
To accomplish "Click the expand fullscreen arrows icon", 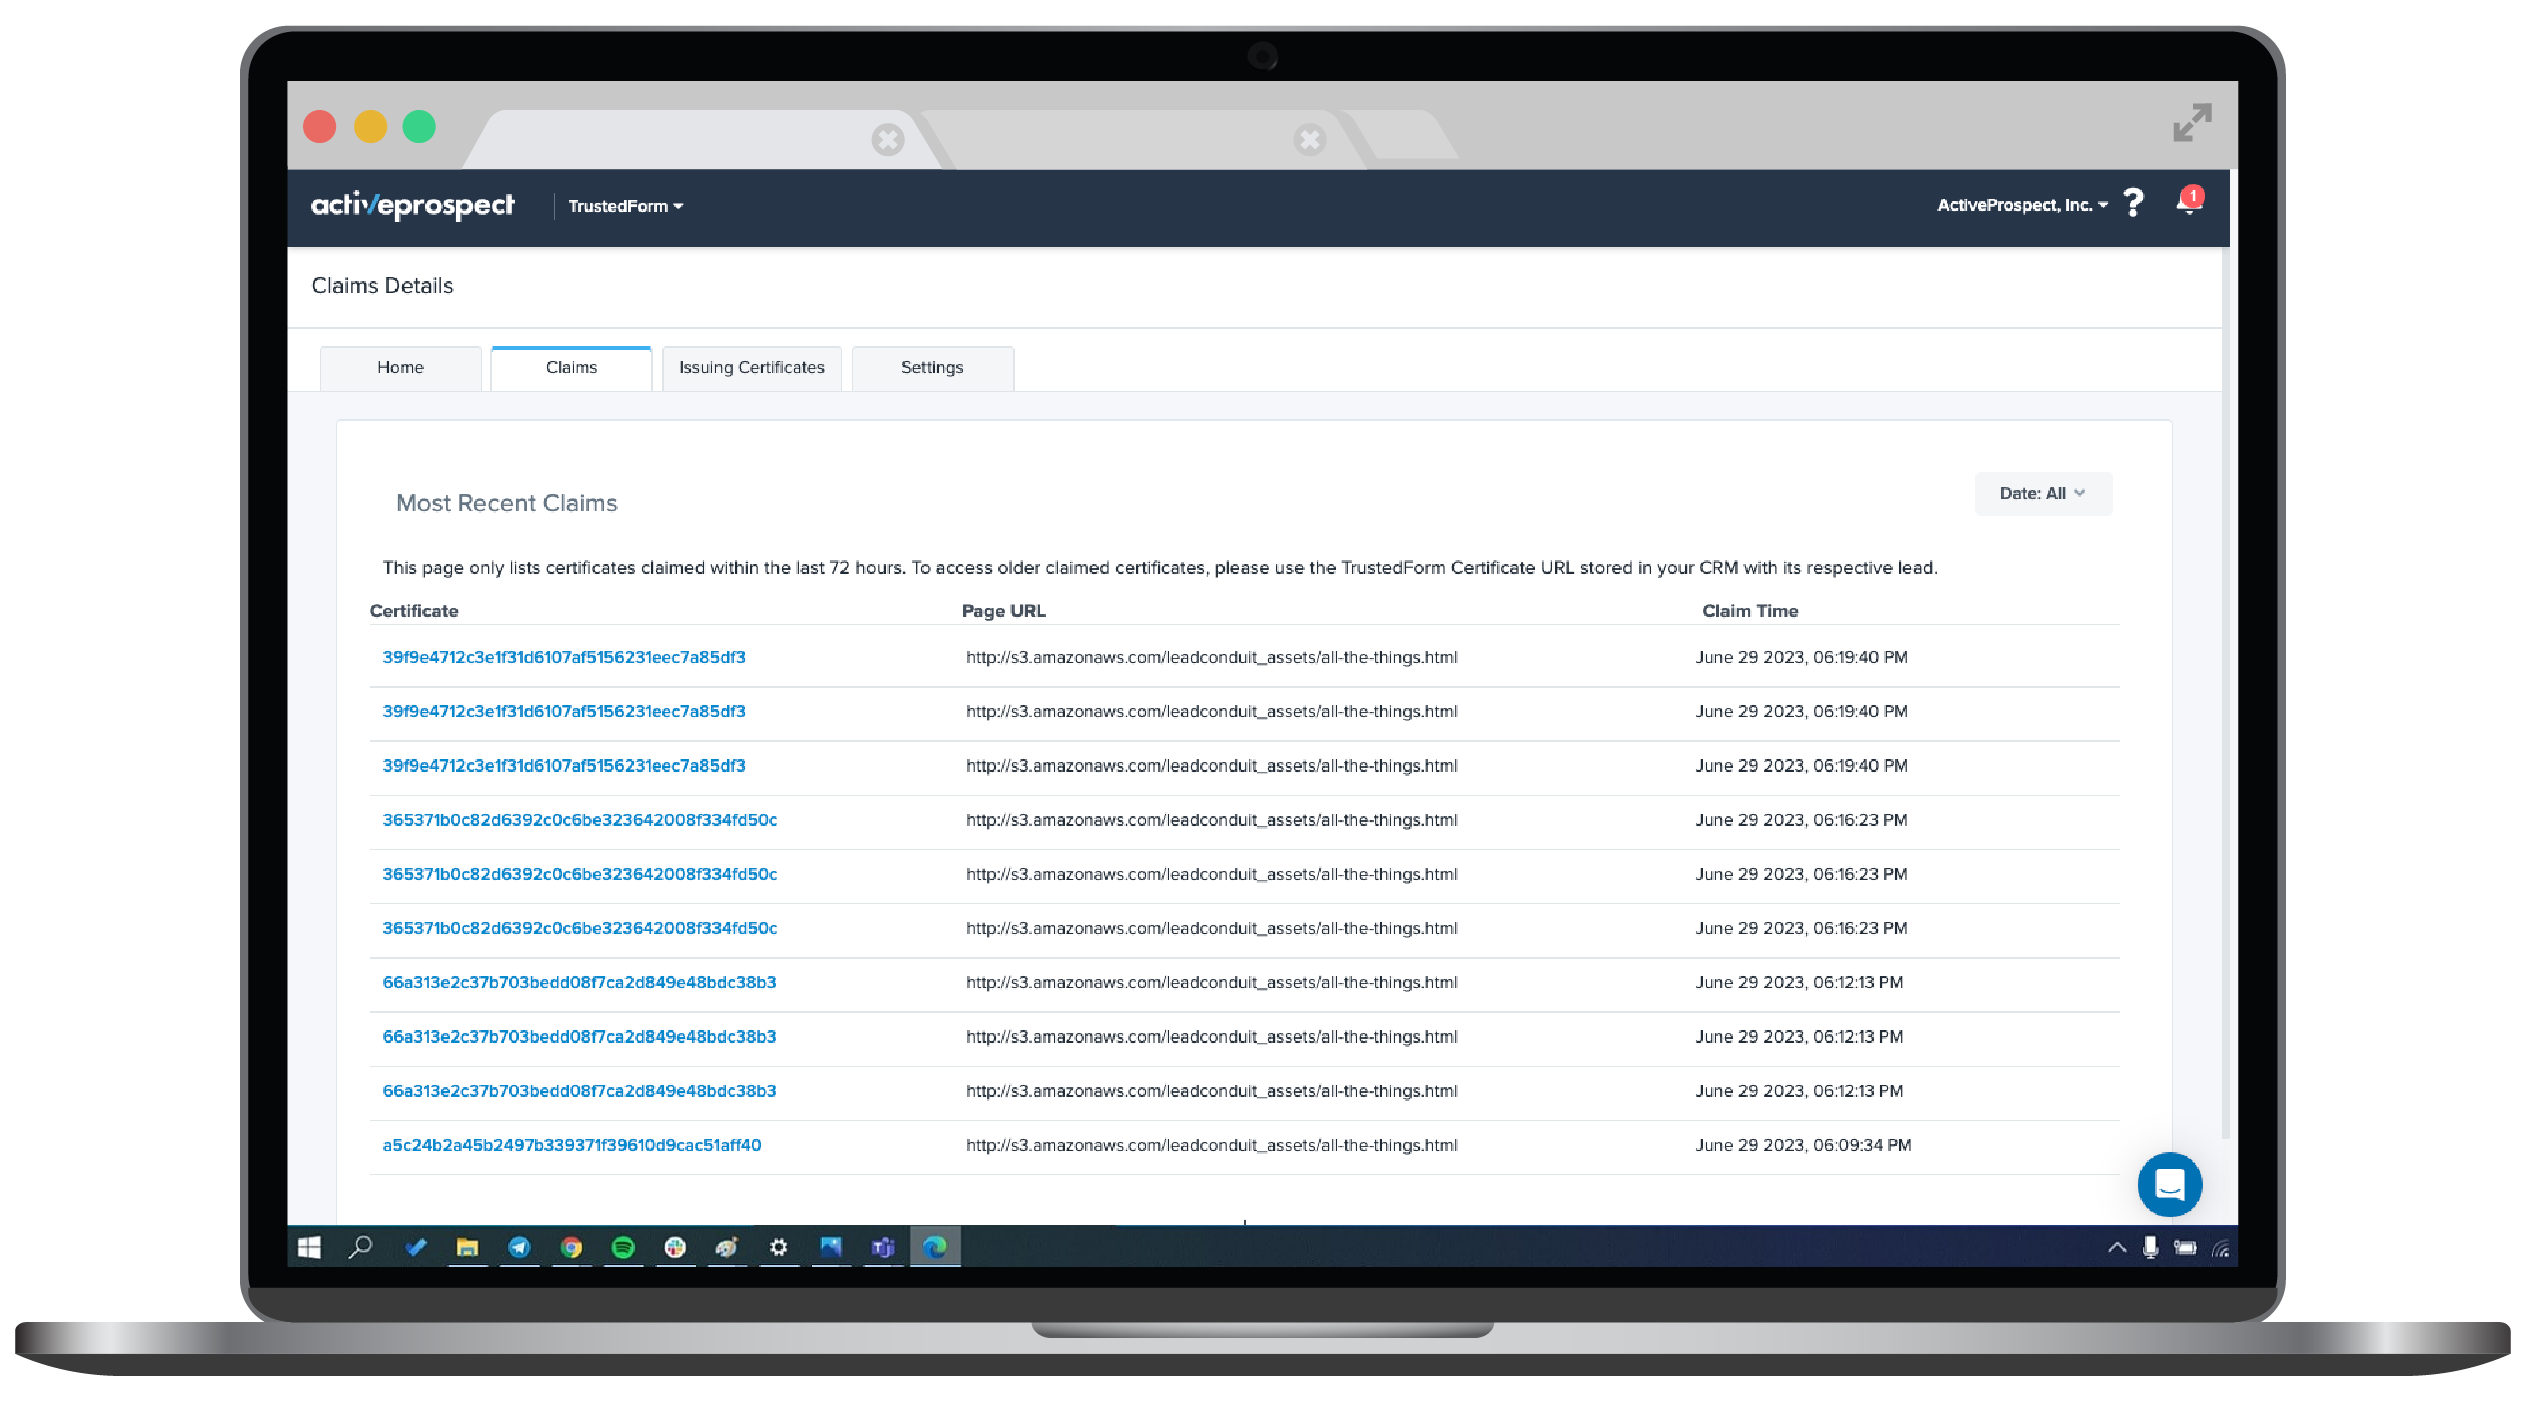I will tap(2191, 123).
